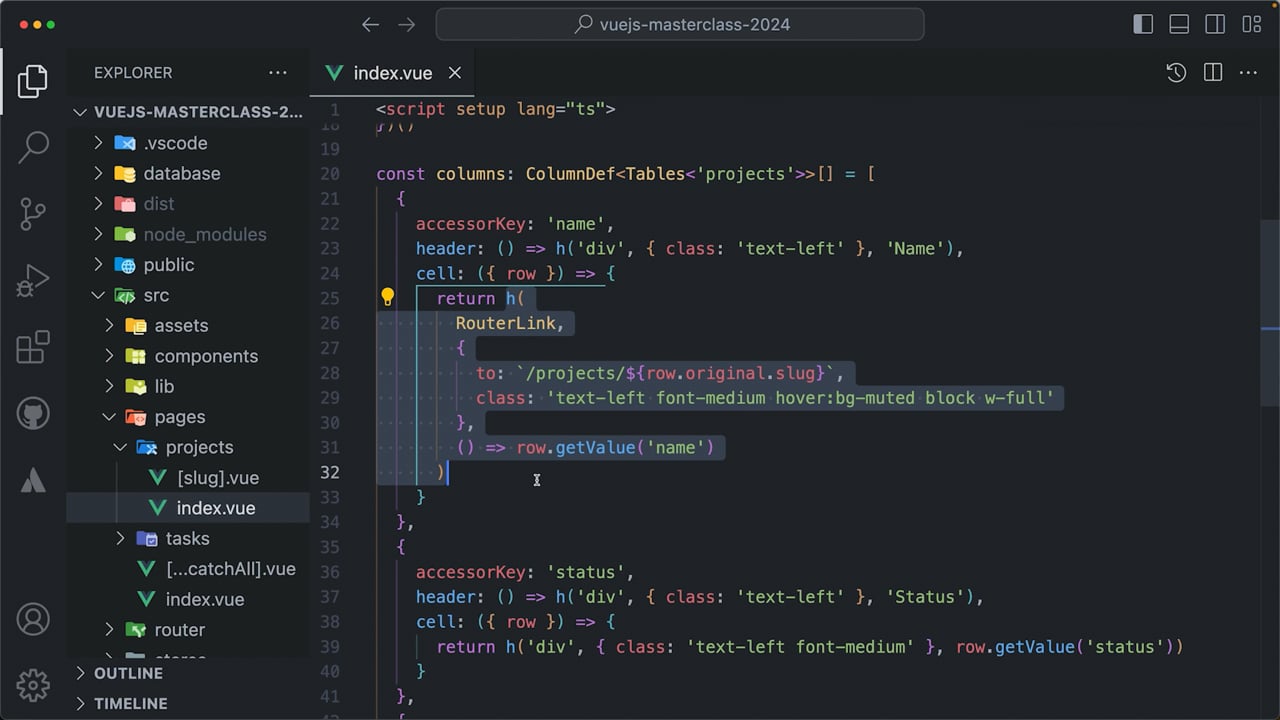Expand the router folder
The width and height of the screenshot is (1280, 720).
(188, 630)
